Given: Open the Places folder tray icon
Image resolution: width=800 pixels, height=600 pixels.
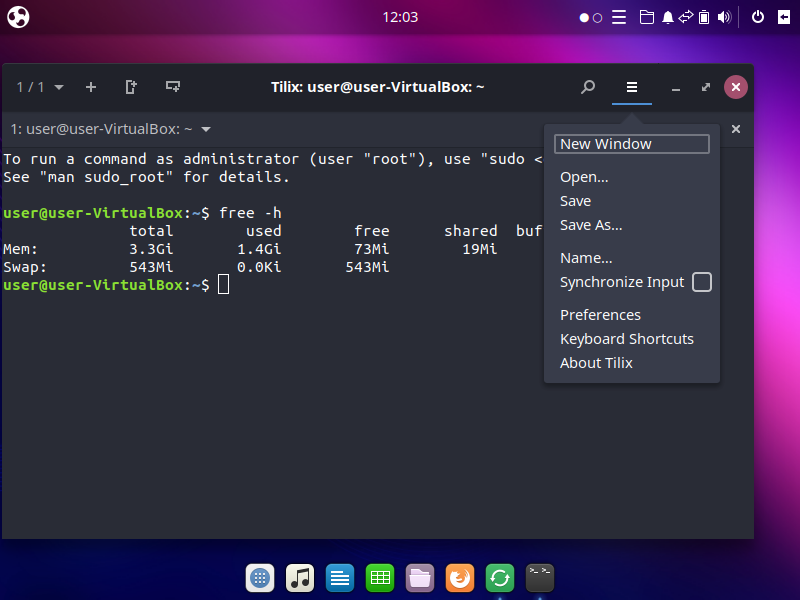Looking at the screenshot, I should tap(647, 17).
